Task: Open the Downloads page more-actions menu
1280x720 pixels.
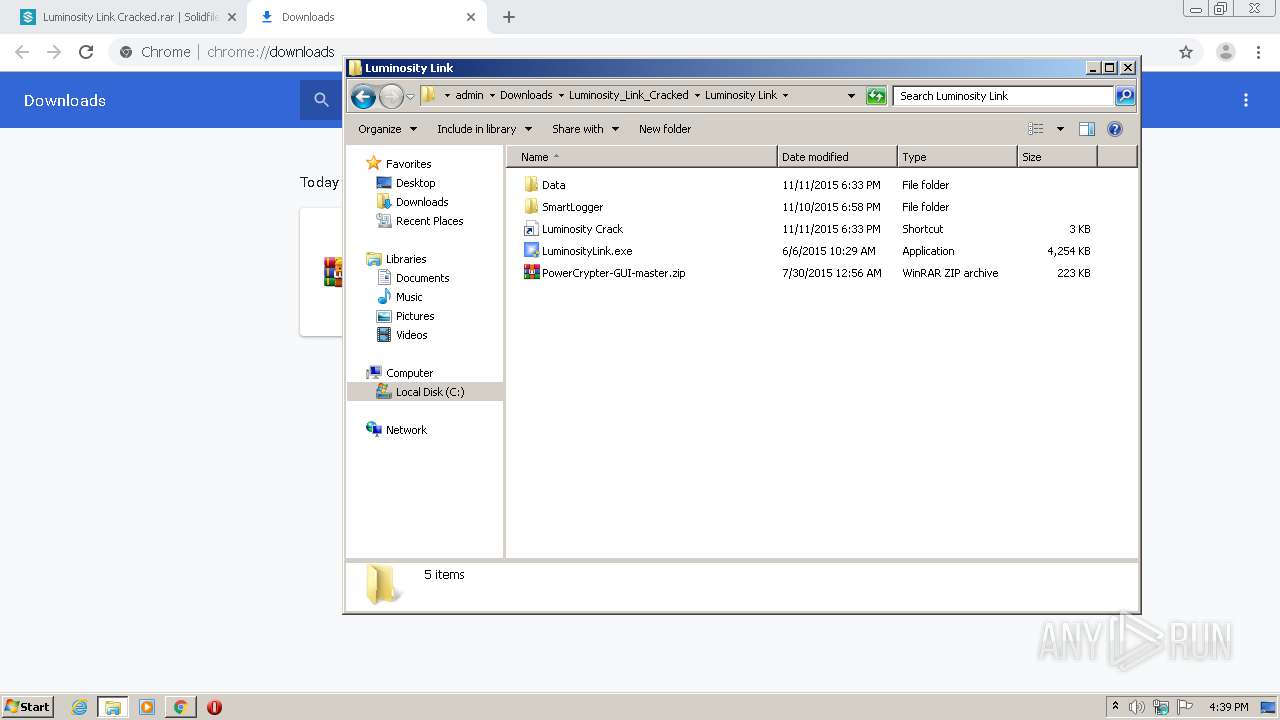Action: [x=1246, y=100]
